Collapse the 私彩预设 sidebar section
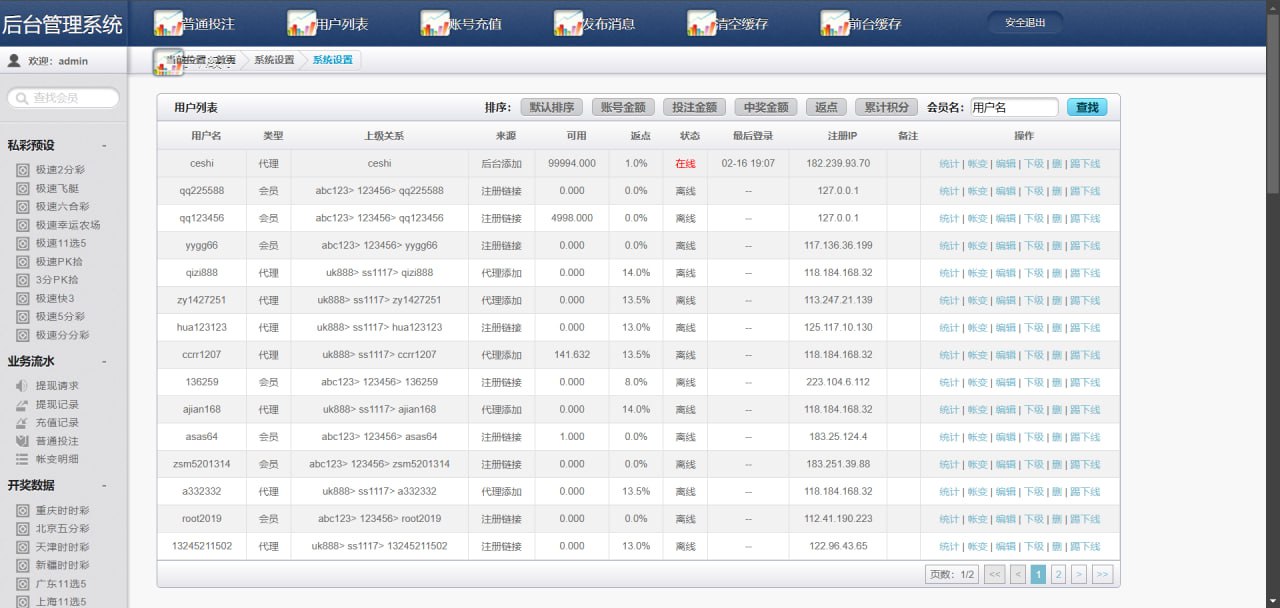The width and height of the screenshot is (1280, 608). (x=104, y=146)
